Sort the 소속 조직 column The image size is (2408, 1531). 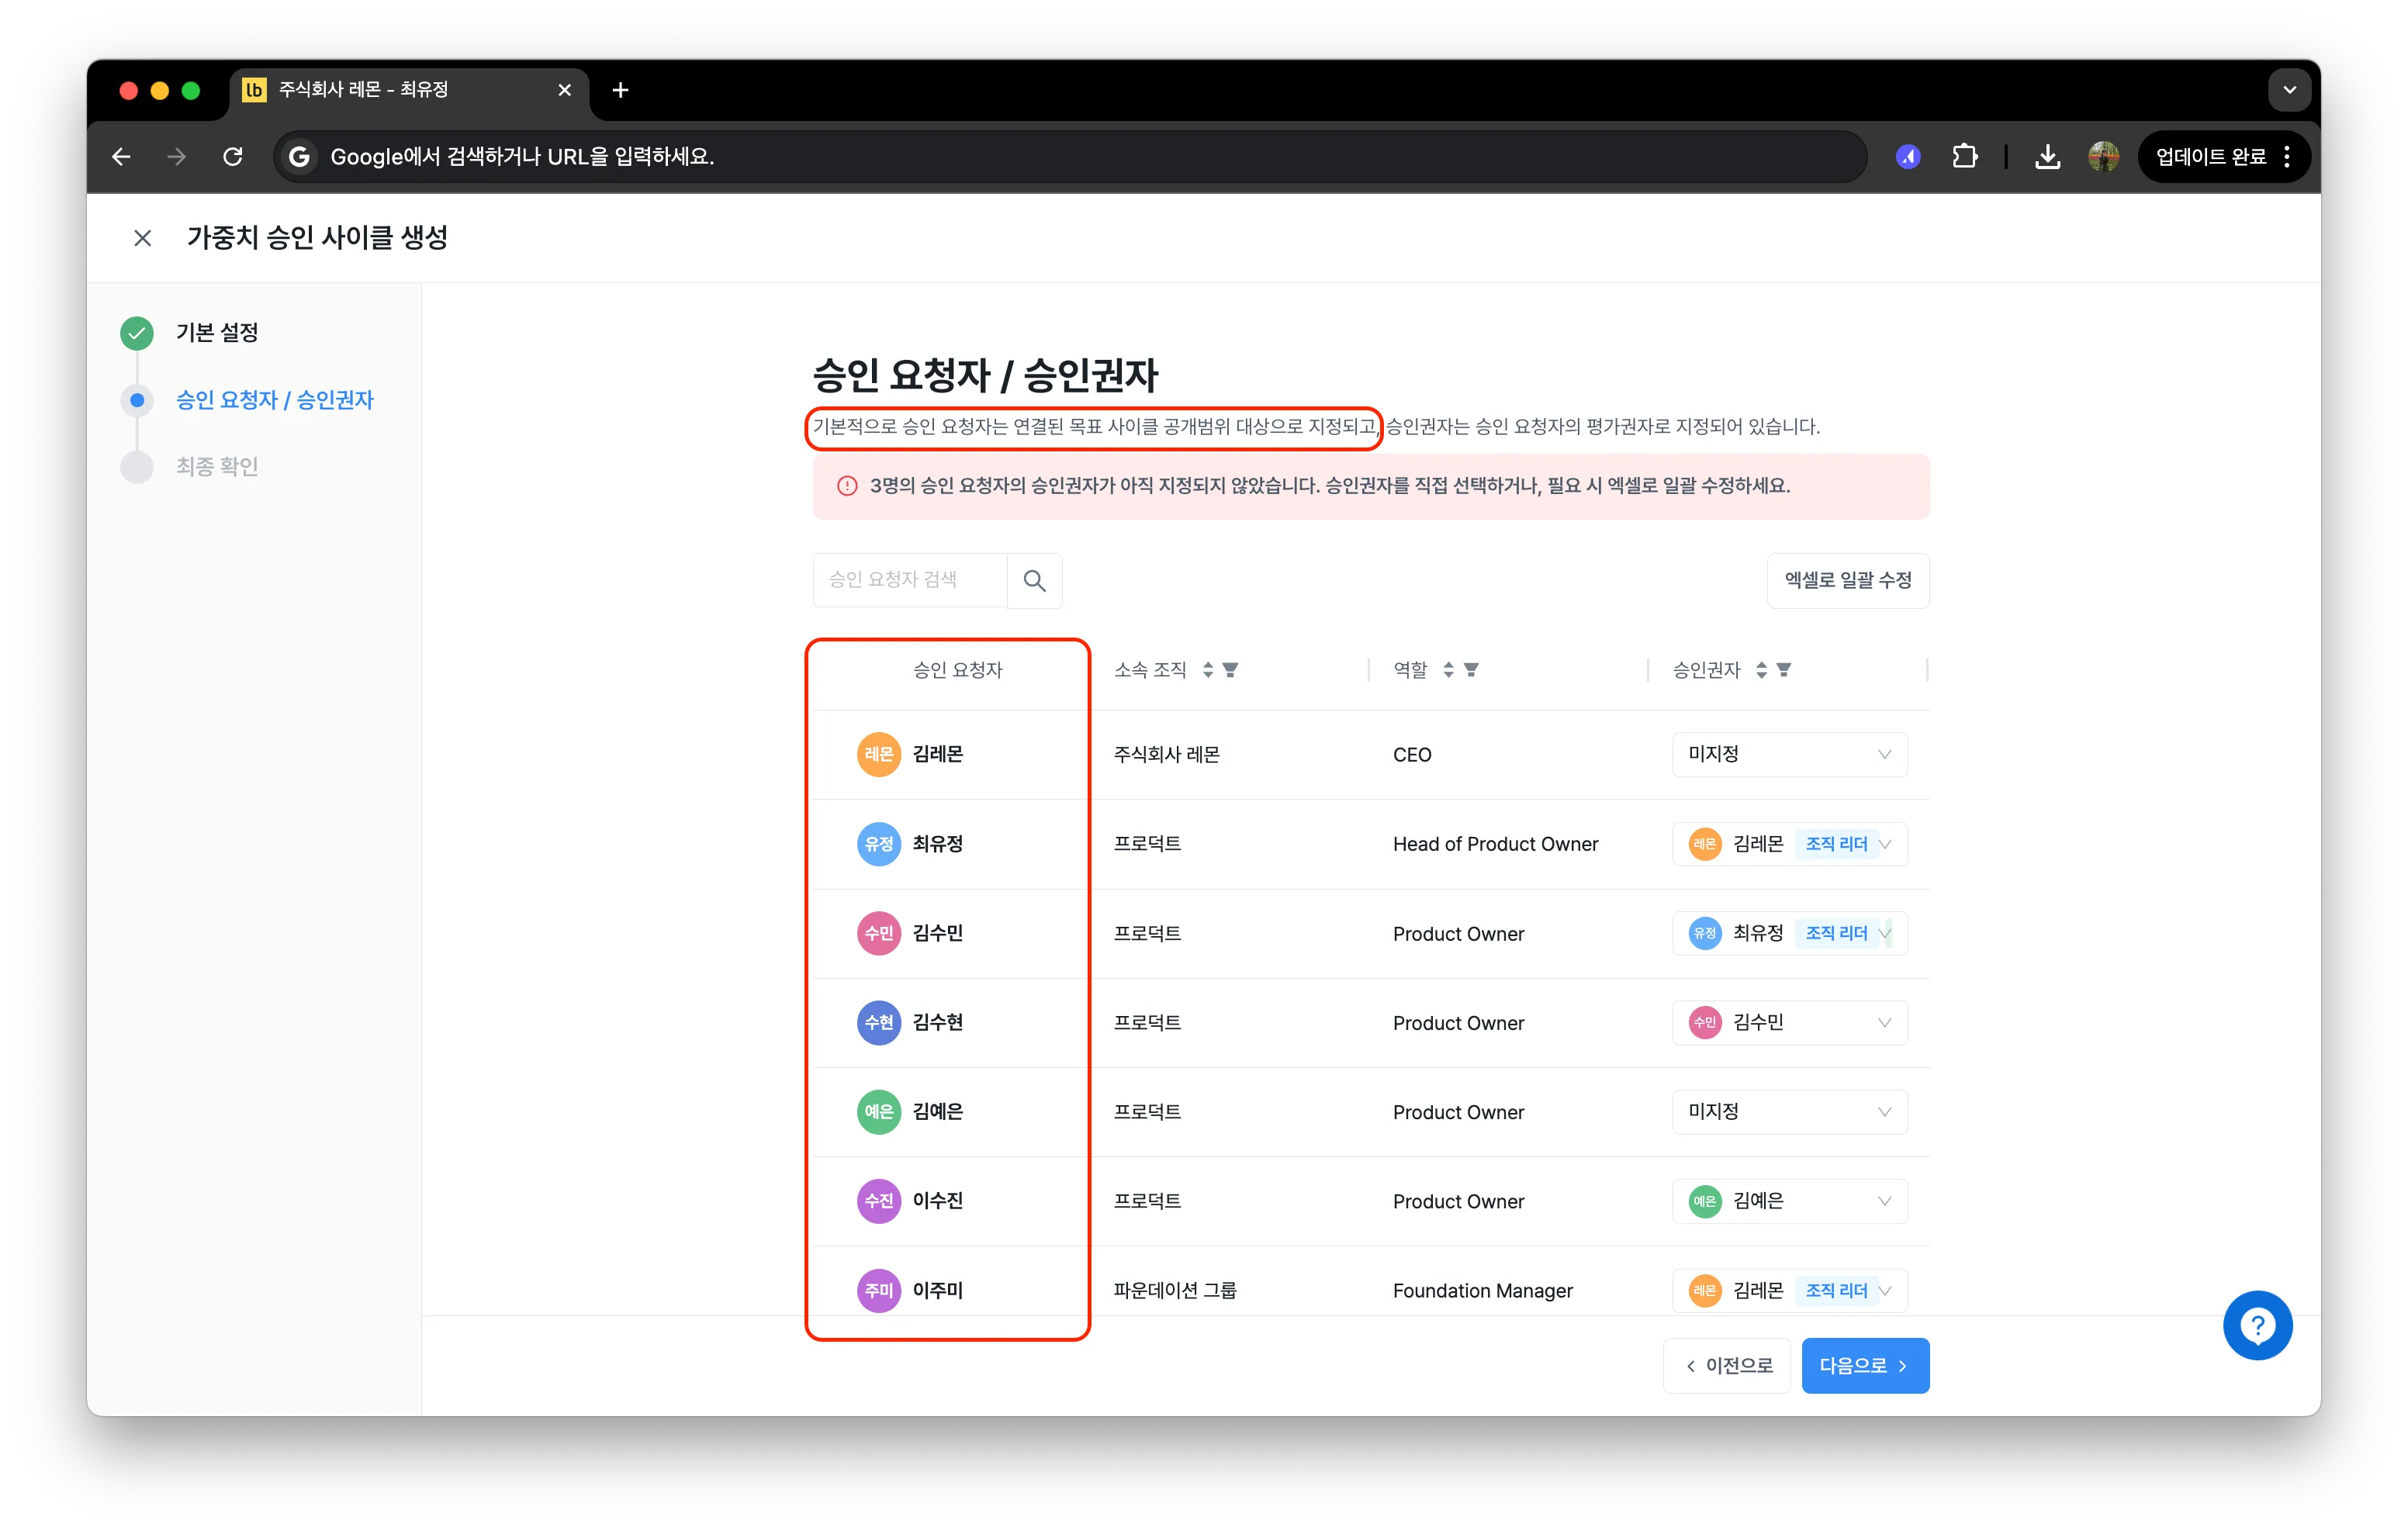click(x=1208, y=670)
